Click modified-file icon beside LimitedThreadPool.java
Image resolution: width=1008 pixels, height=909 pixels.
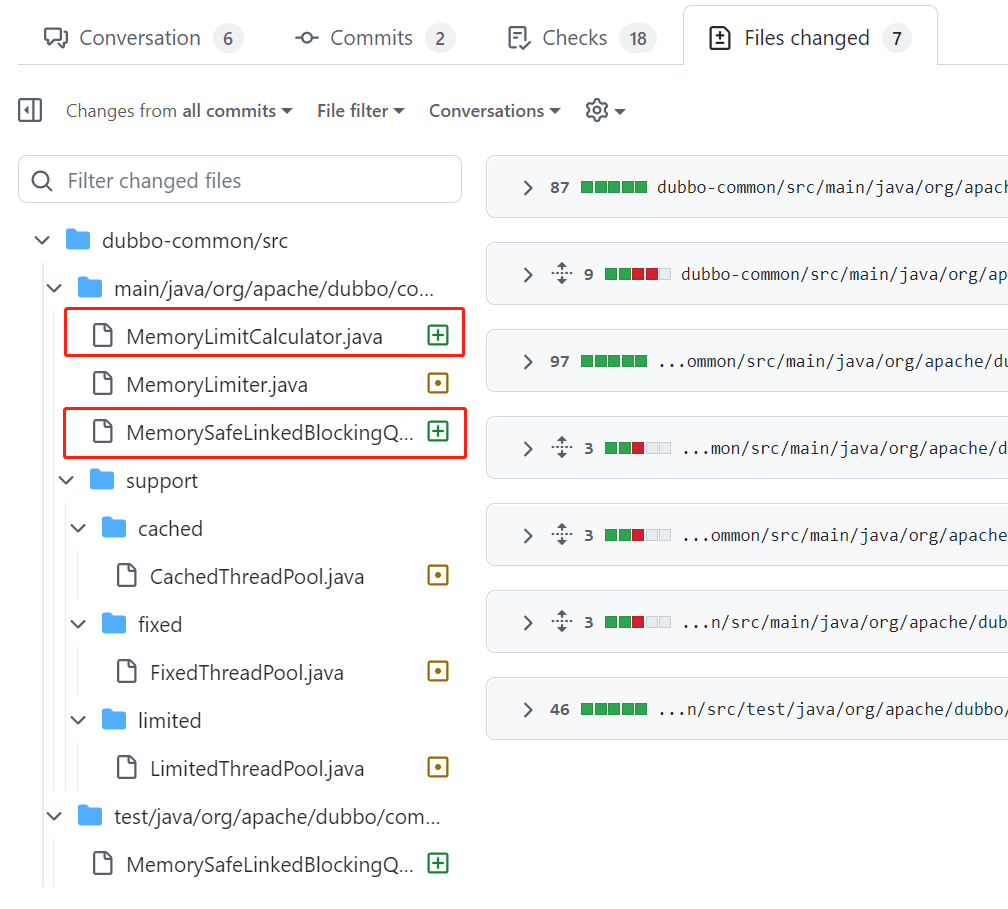[438, 767]
